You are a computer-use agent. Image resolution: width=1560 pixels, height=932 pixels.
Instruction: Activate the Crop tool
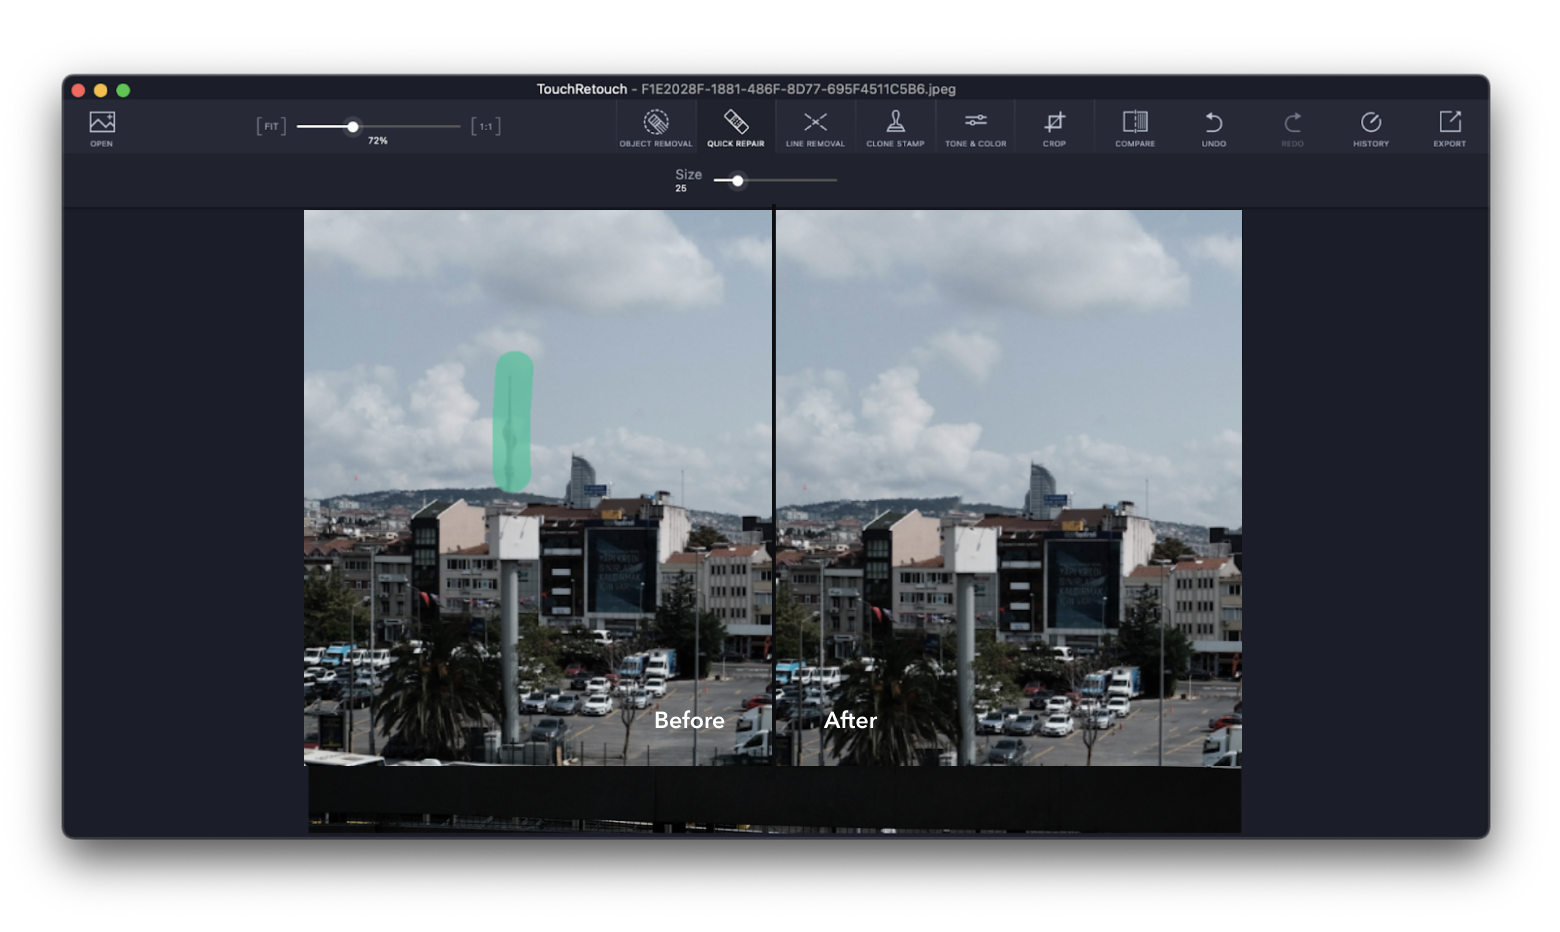(1054, 128)
